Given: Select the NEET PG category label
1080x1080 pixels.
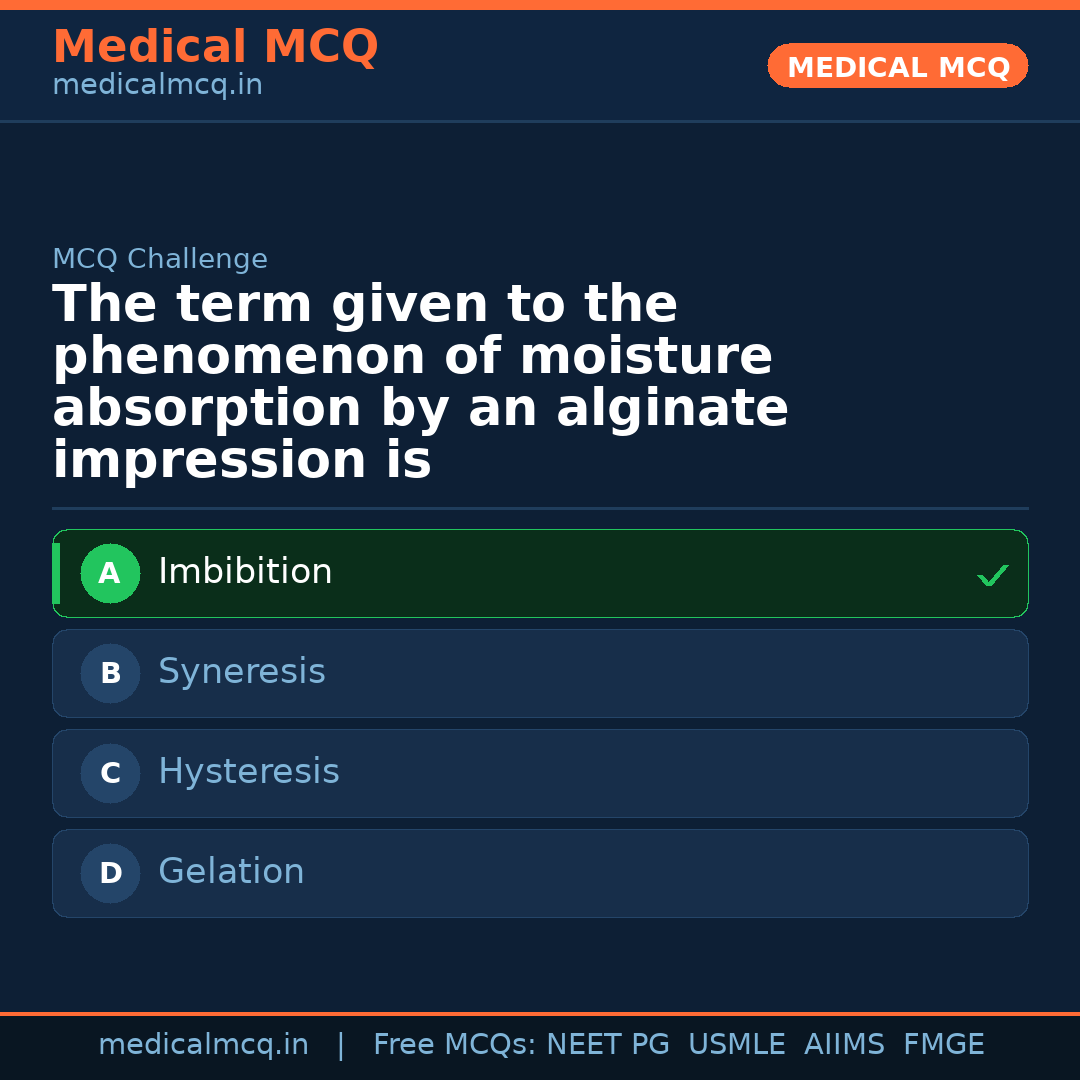Looking at the screenshot, I should [607, 1043].
